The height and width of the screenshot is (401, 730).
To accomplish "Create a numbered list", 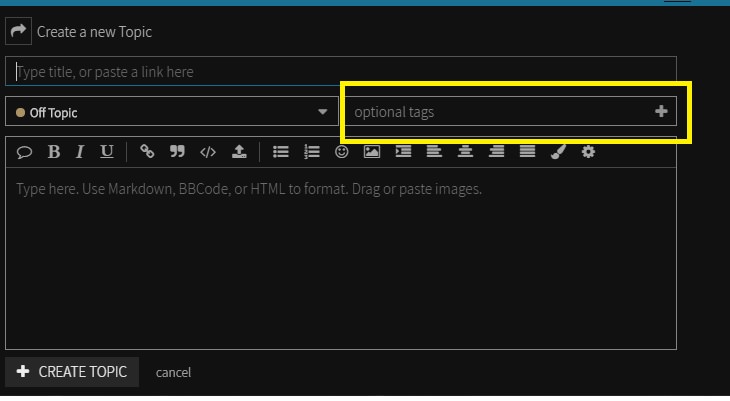I will [x=311, y=152].
